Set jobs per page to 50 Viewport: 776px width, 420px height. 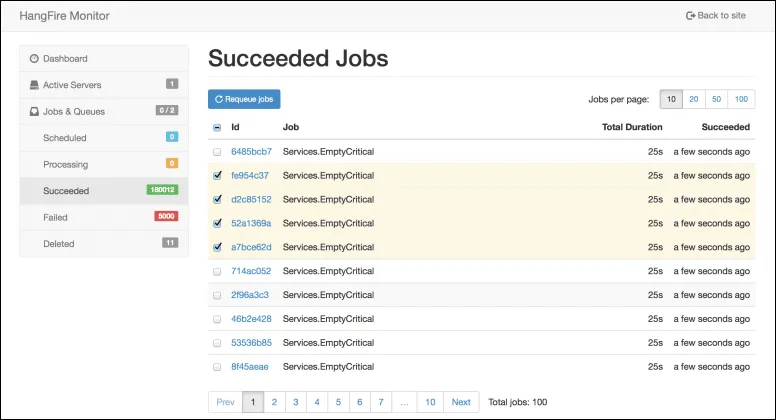coord(716,99)
